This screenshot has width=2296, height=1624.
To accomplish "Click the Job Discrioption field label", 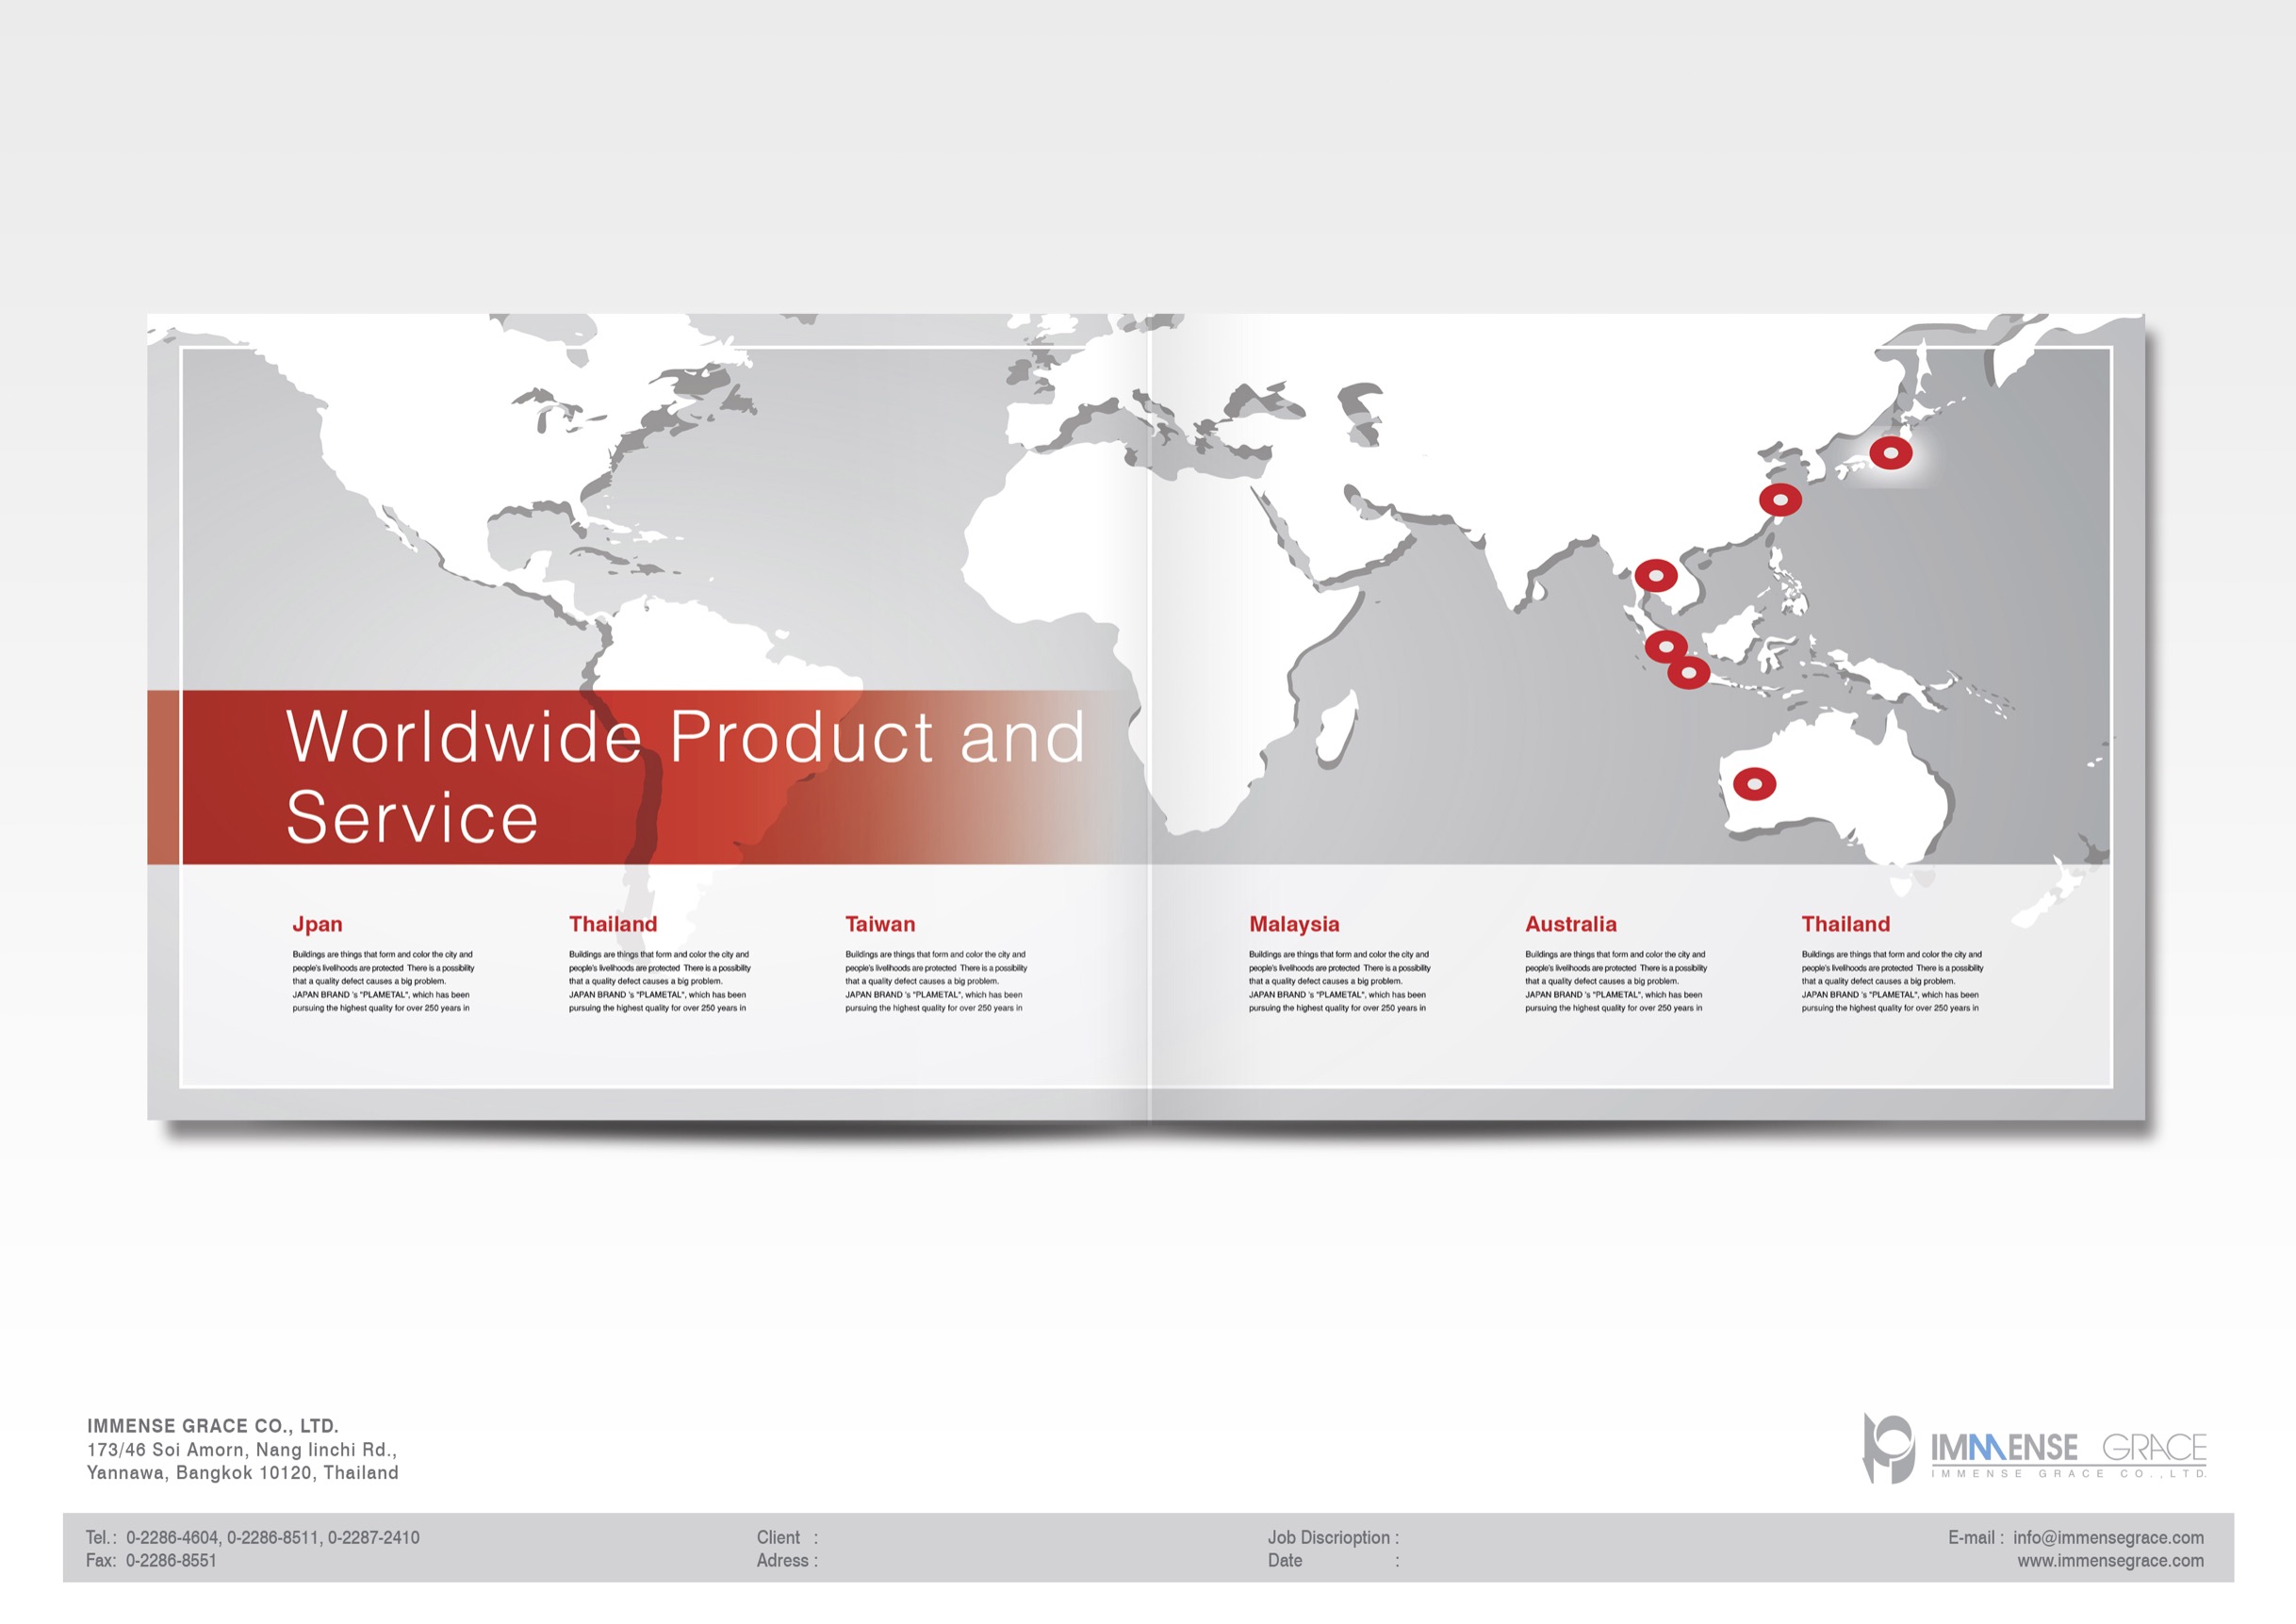I will point(1328,1537).
